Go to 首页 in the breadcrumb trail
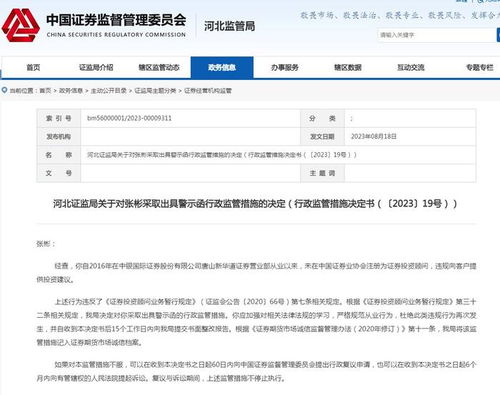500x395 pixels. pyautogui.click(x=45, y=91)
